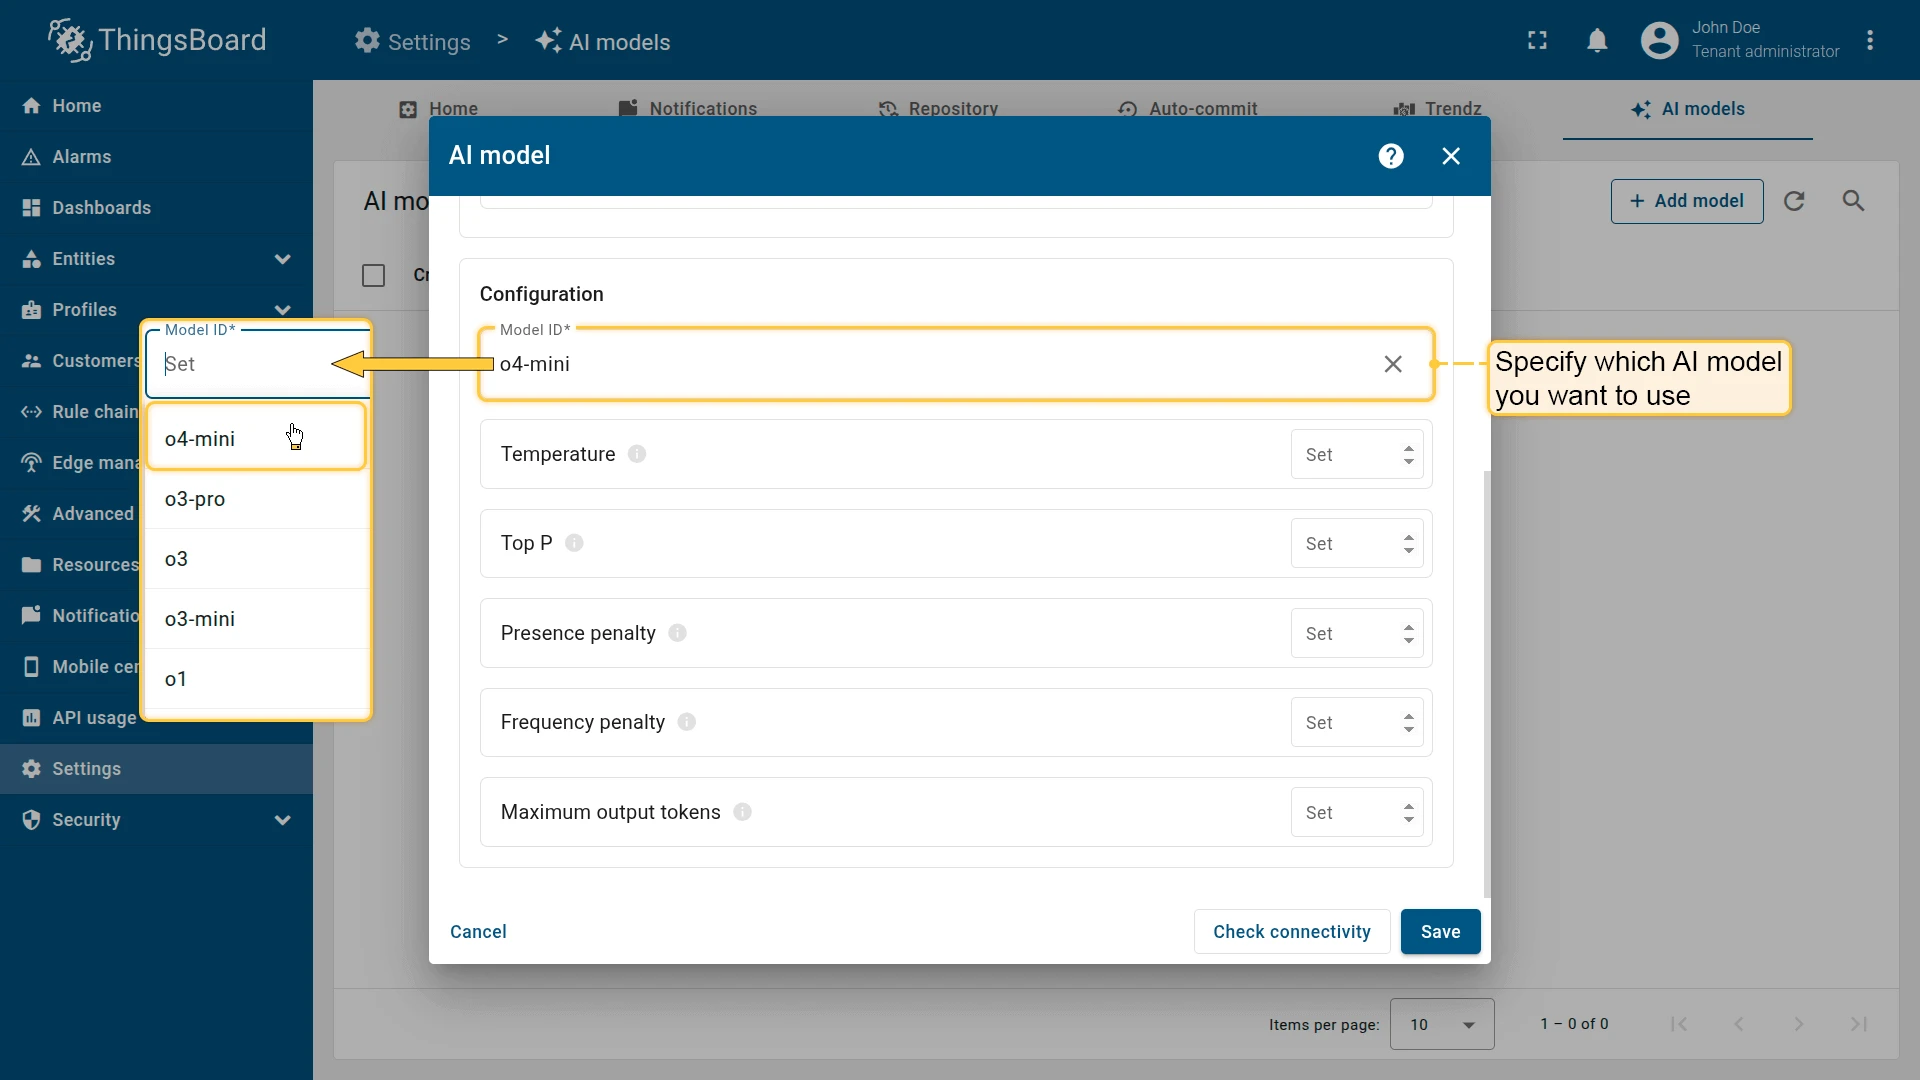Click Cancel in AI model dialog

coord(478,932)
